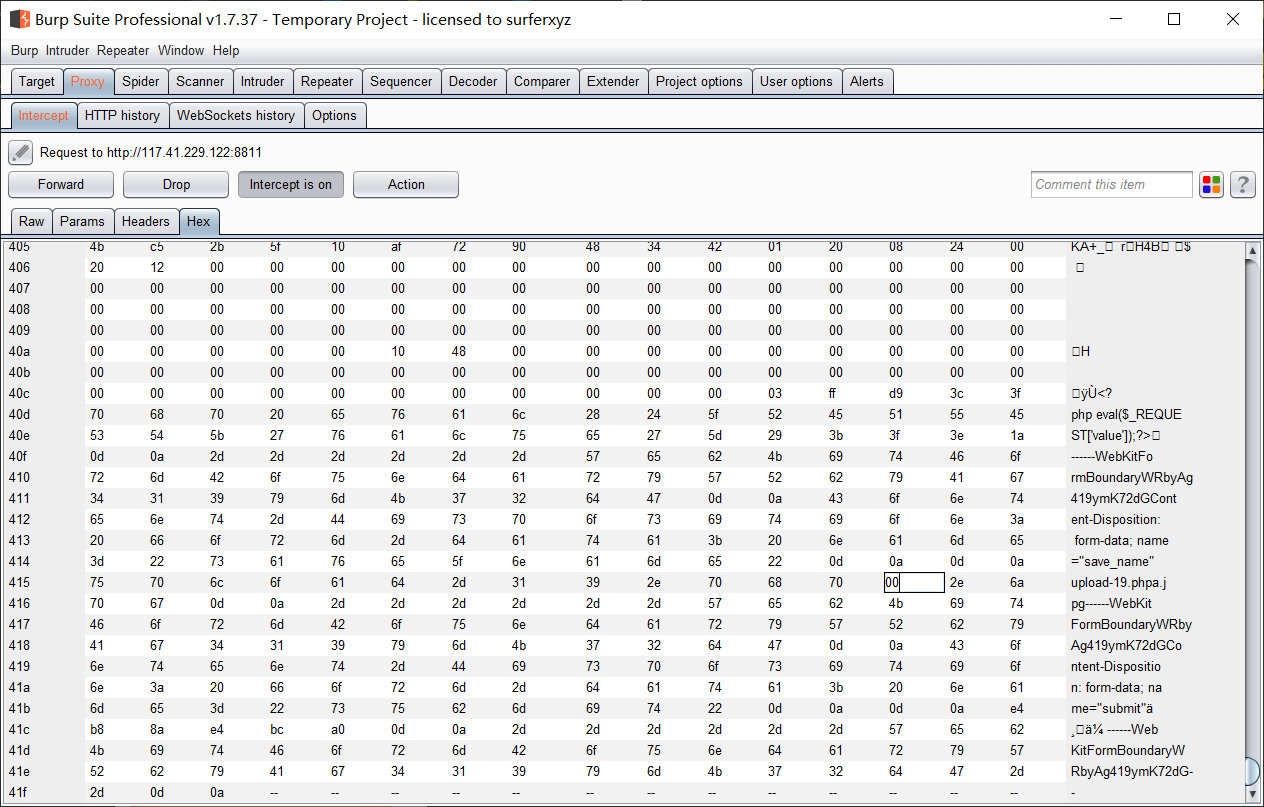Show the Headers request view
Image resolution: width=1264 pixels, height=807 pixels.
[146, 221]
